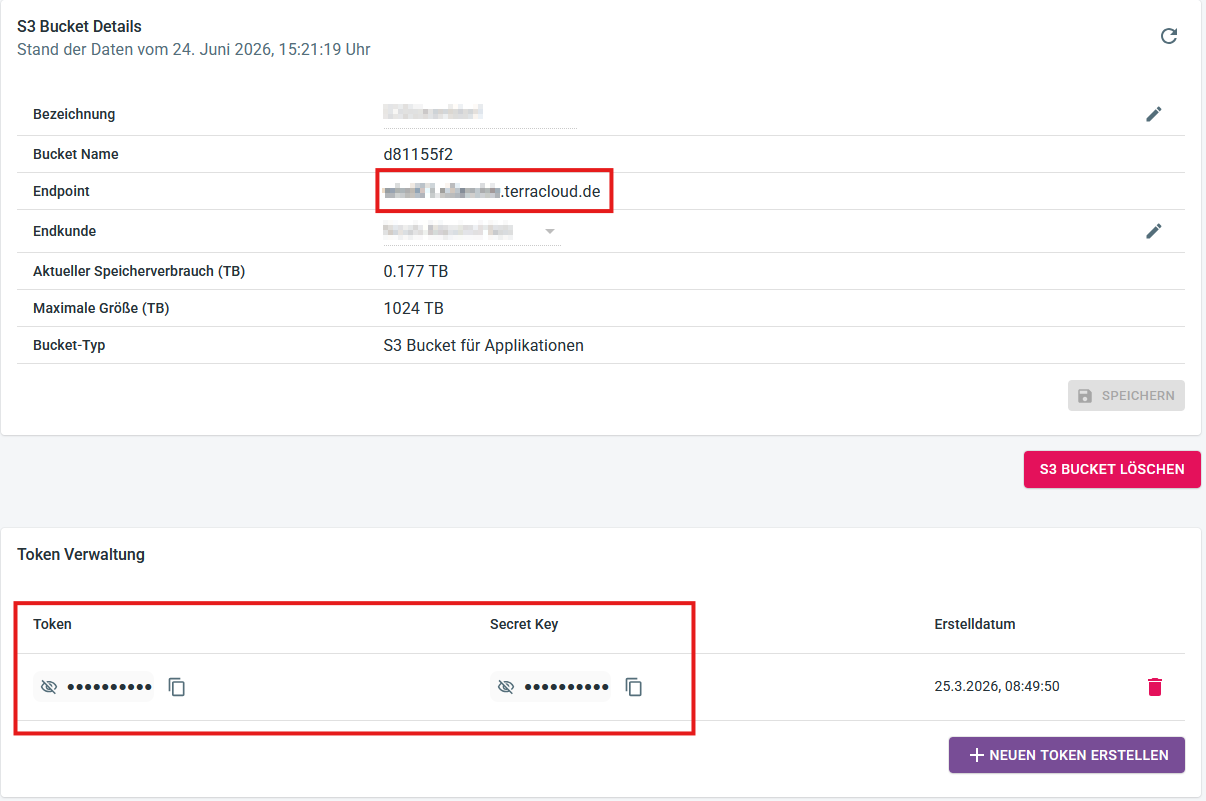Viewport: 1206px width, 801px height.
Task: Click the Stand der Daten timestamp
Action: 194,48
